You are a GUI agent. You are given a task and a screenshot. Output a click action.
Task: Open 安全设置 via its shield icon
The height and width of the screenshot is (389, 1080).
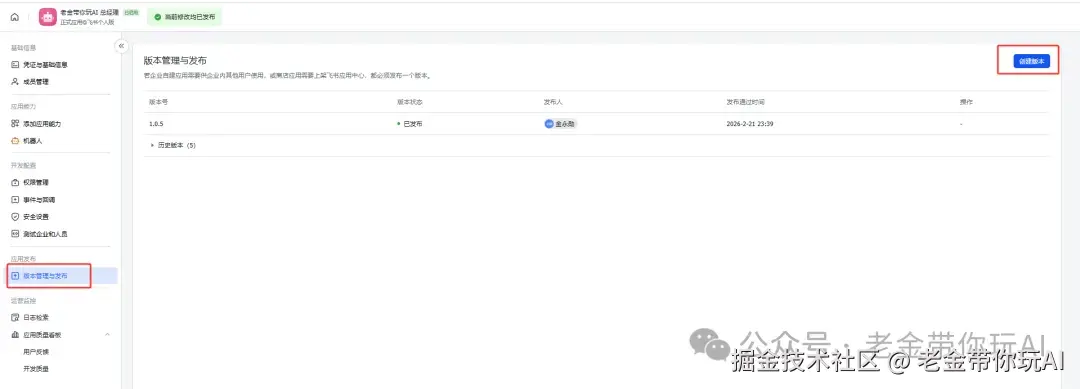click(15, 217)
